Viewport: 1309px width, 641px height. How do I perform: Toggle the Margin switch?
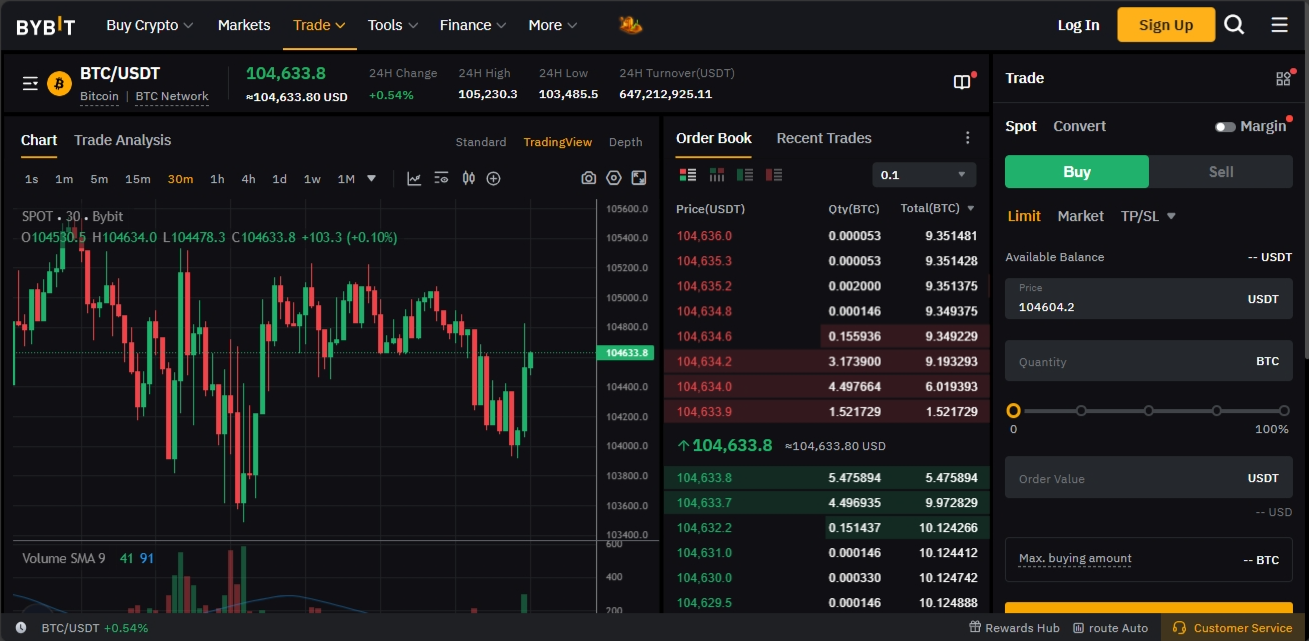[x=1224, y=127]
